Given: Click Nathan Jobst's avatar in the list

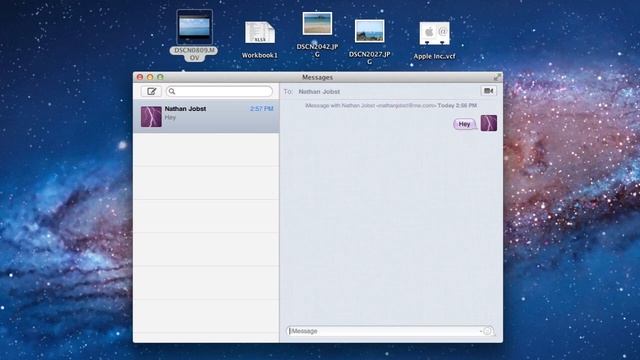Looking at the screenshot, I should pos(151,117).
